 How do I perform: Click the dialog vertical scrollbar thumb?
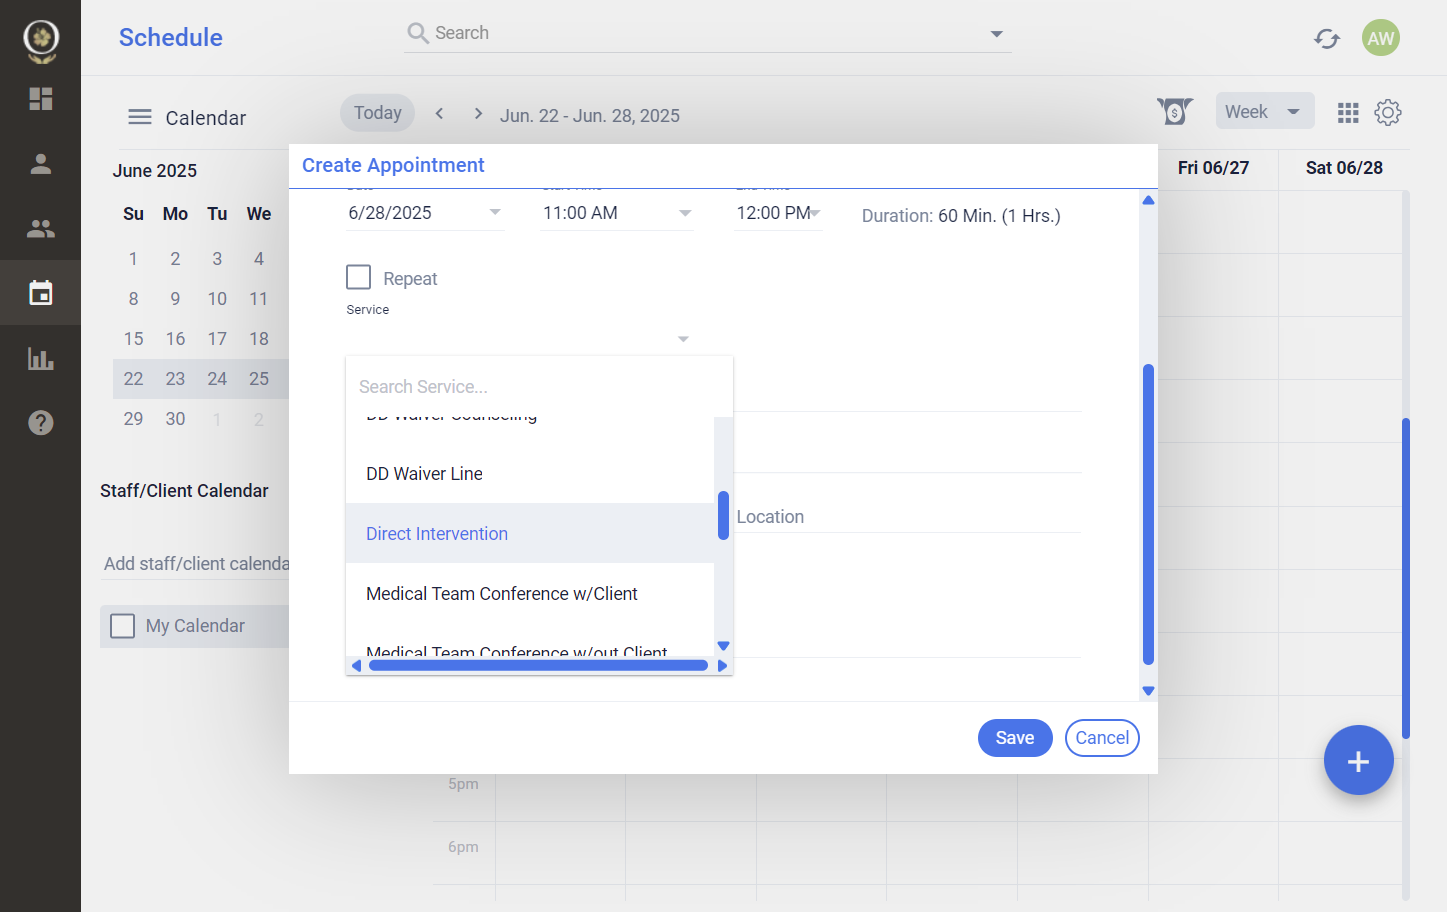point(1148,514)
